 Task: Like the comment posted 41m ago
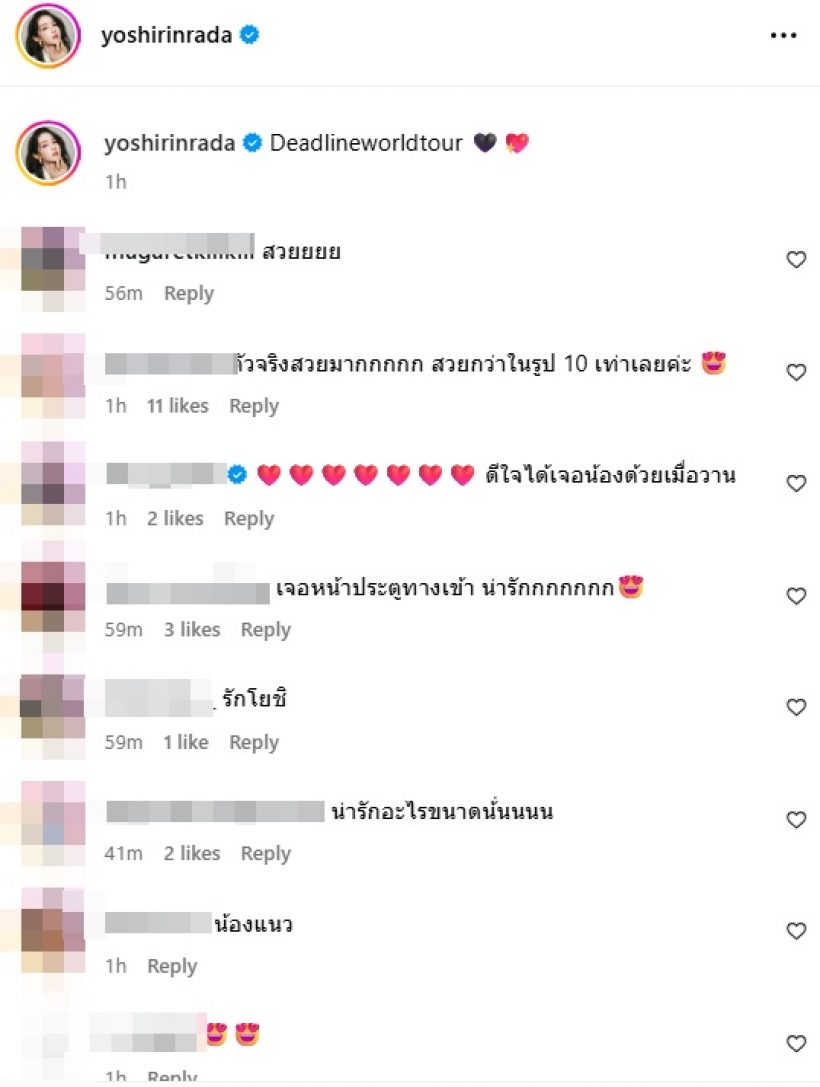(796, 819)
